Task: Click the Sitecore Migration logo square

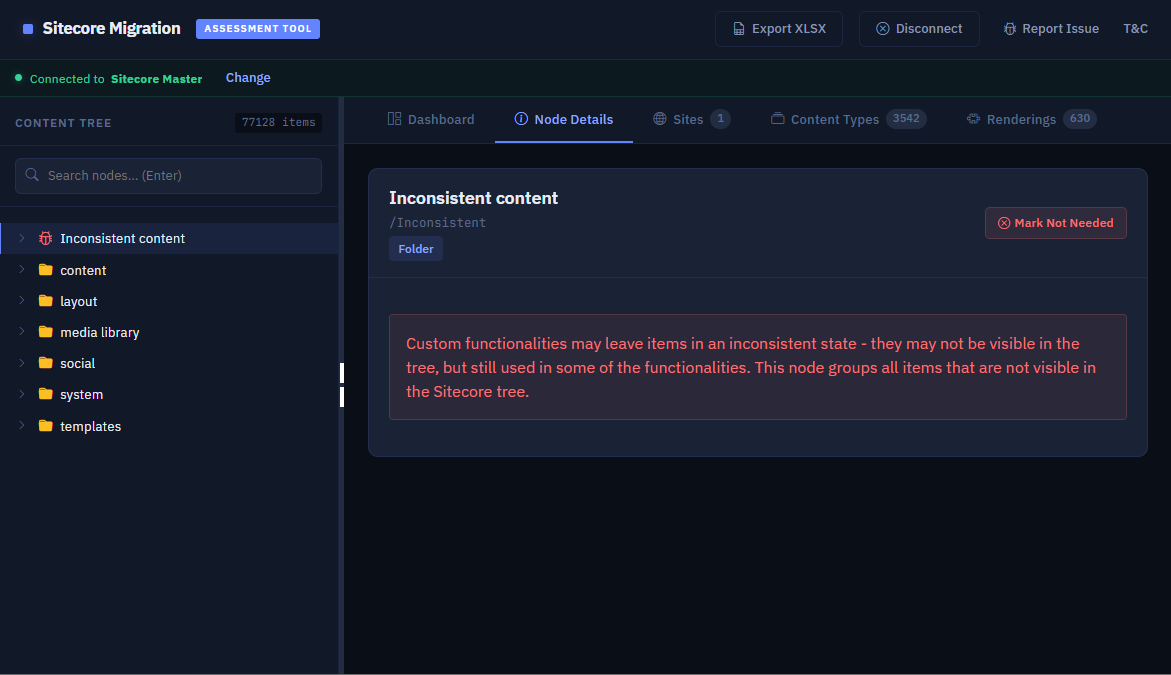Action: pos(28,29)
